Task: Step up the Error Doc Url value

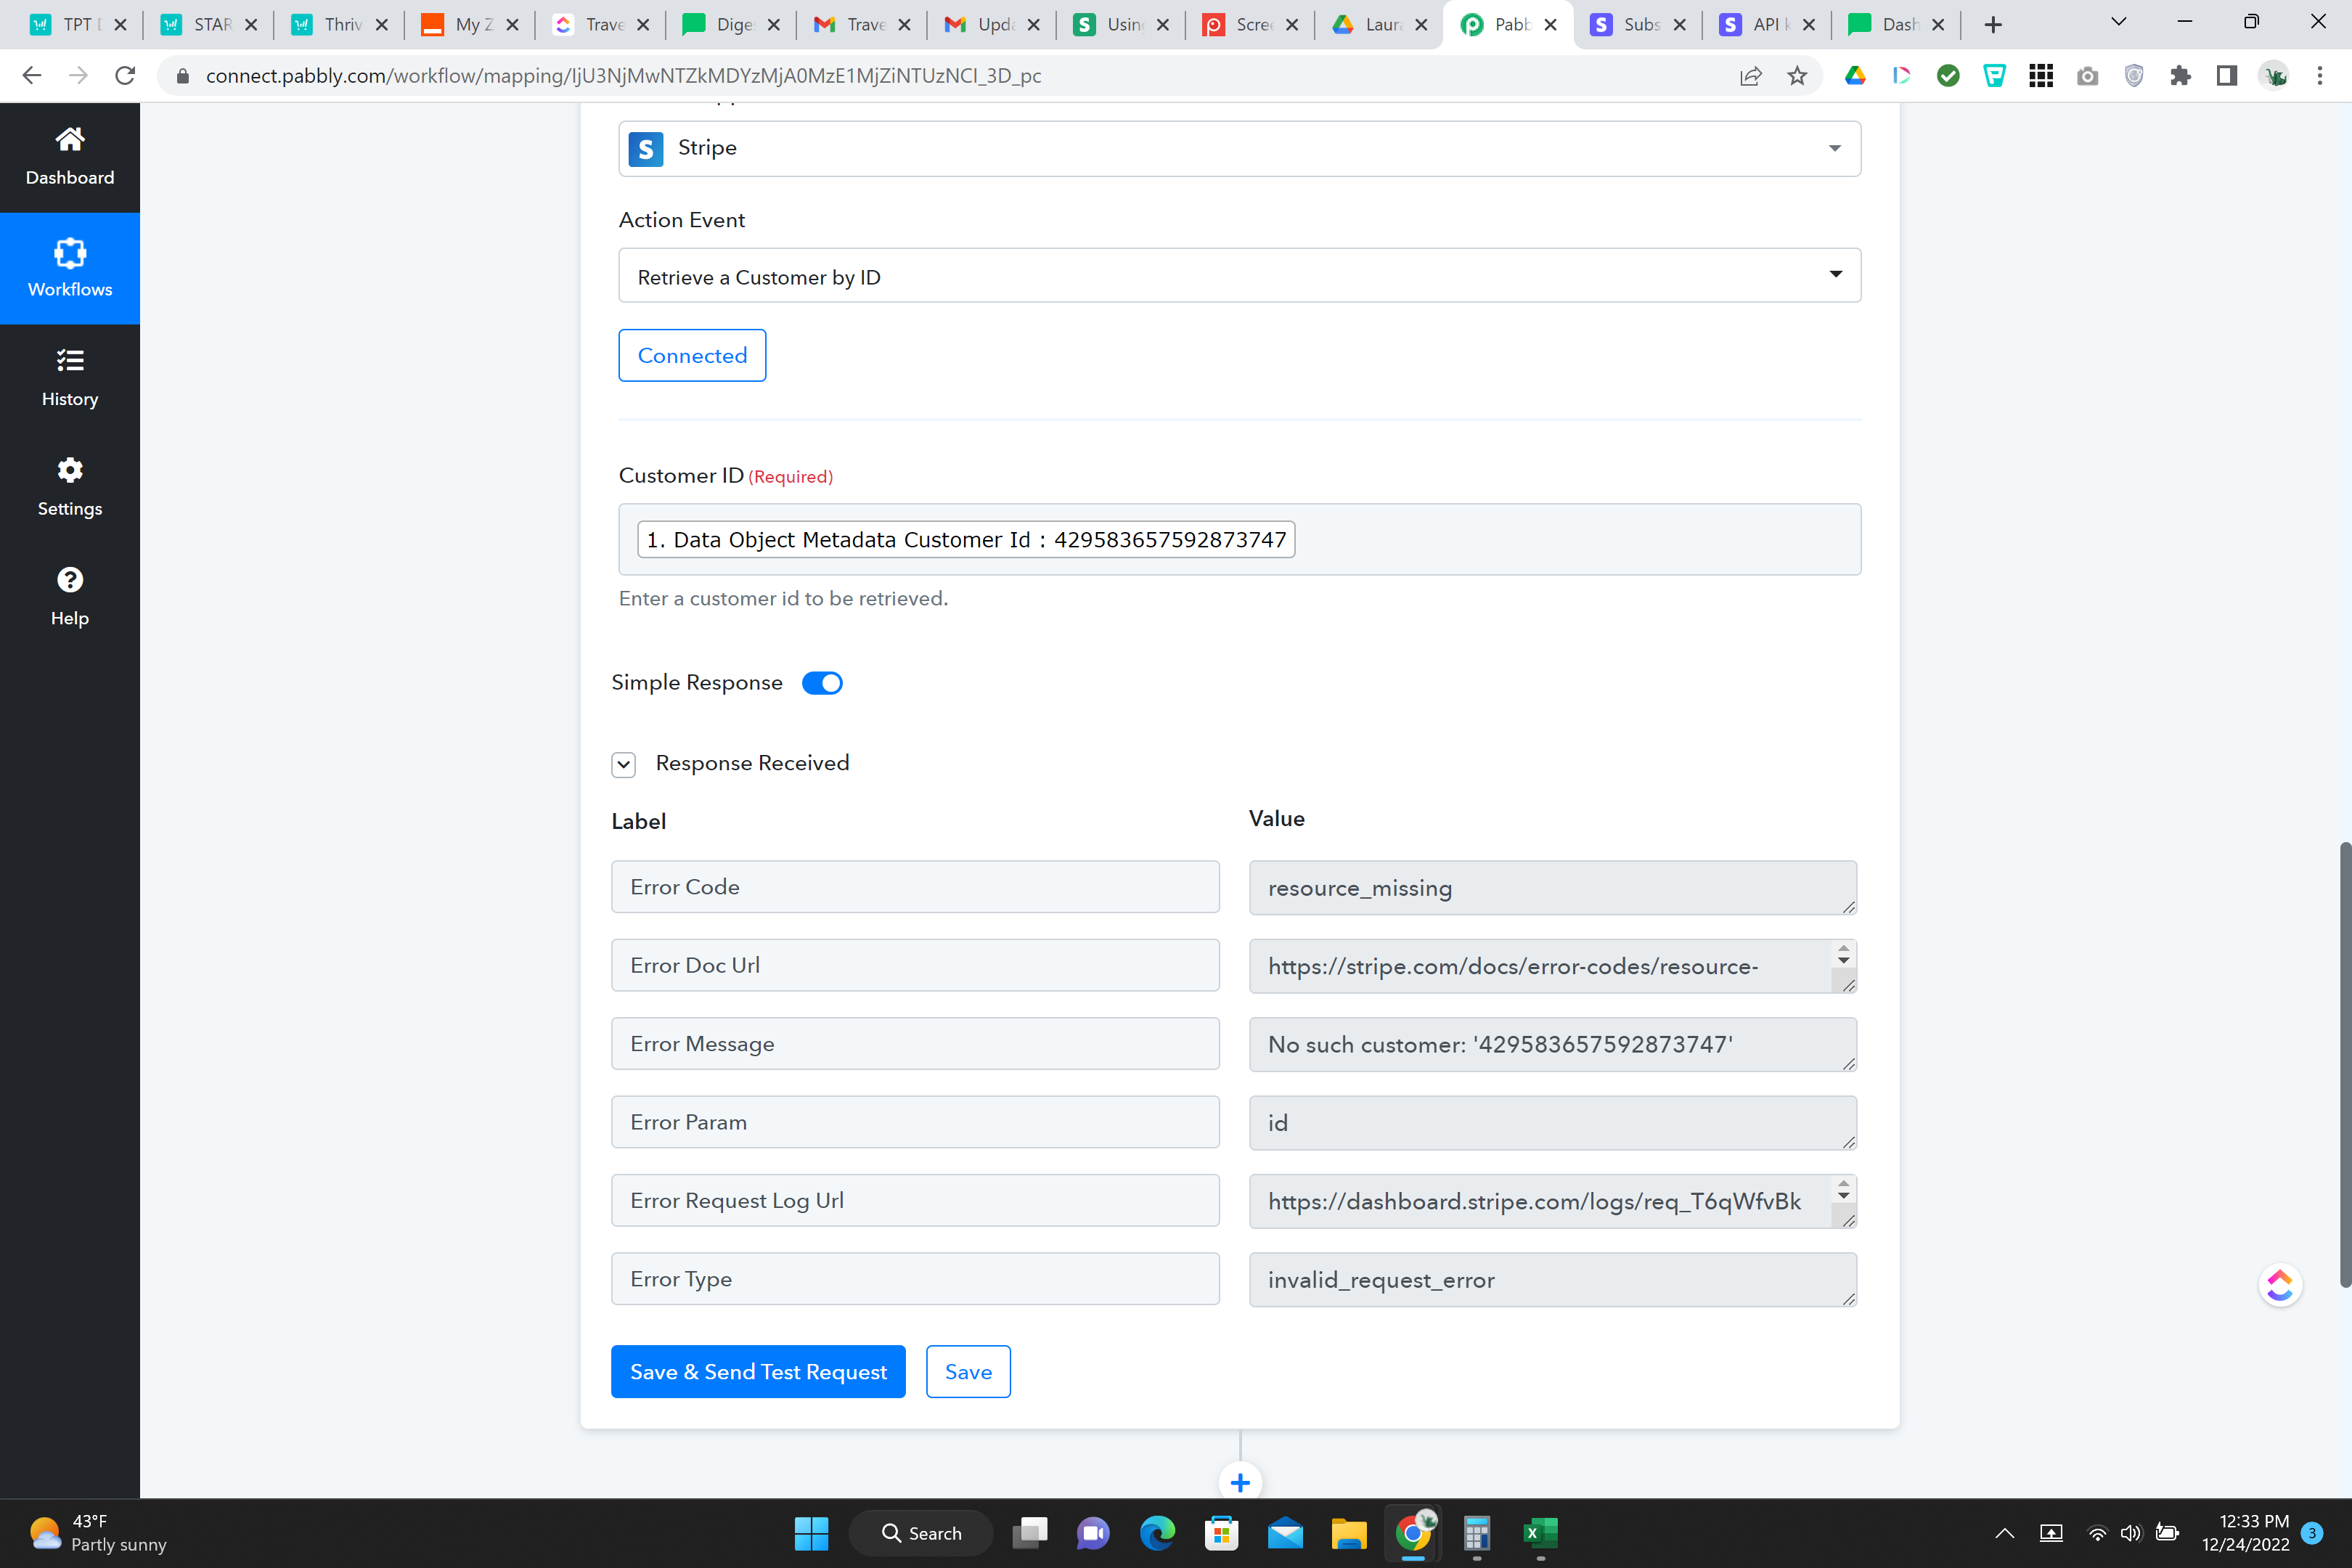Action: [x=1843, y=949]
